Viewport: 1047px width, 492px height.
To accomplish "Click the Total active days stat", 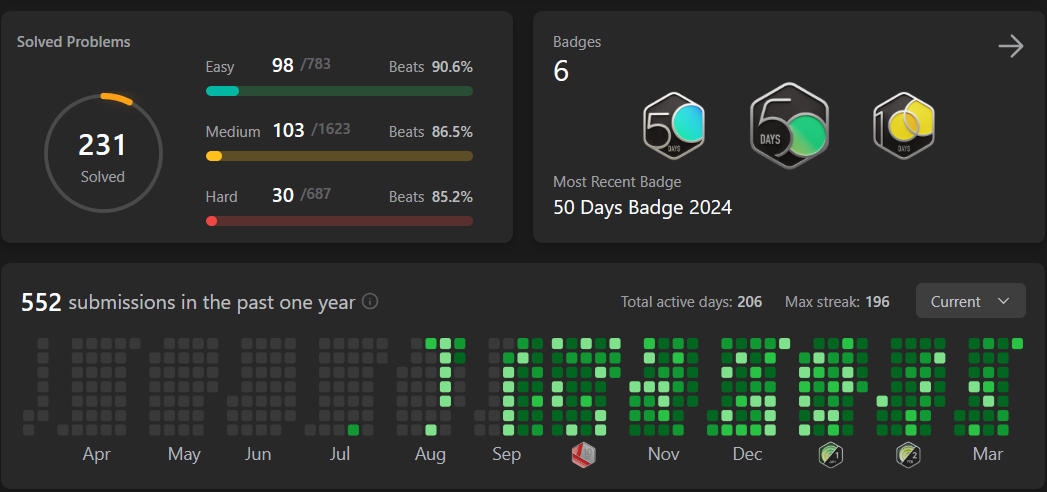I will 691,301.
